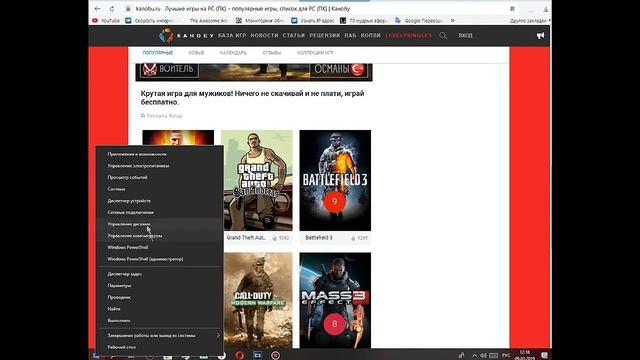Select the Система menu entry
Screen dimensions: 640x360
(160, 189)
